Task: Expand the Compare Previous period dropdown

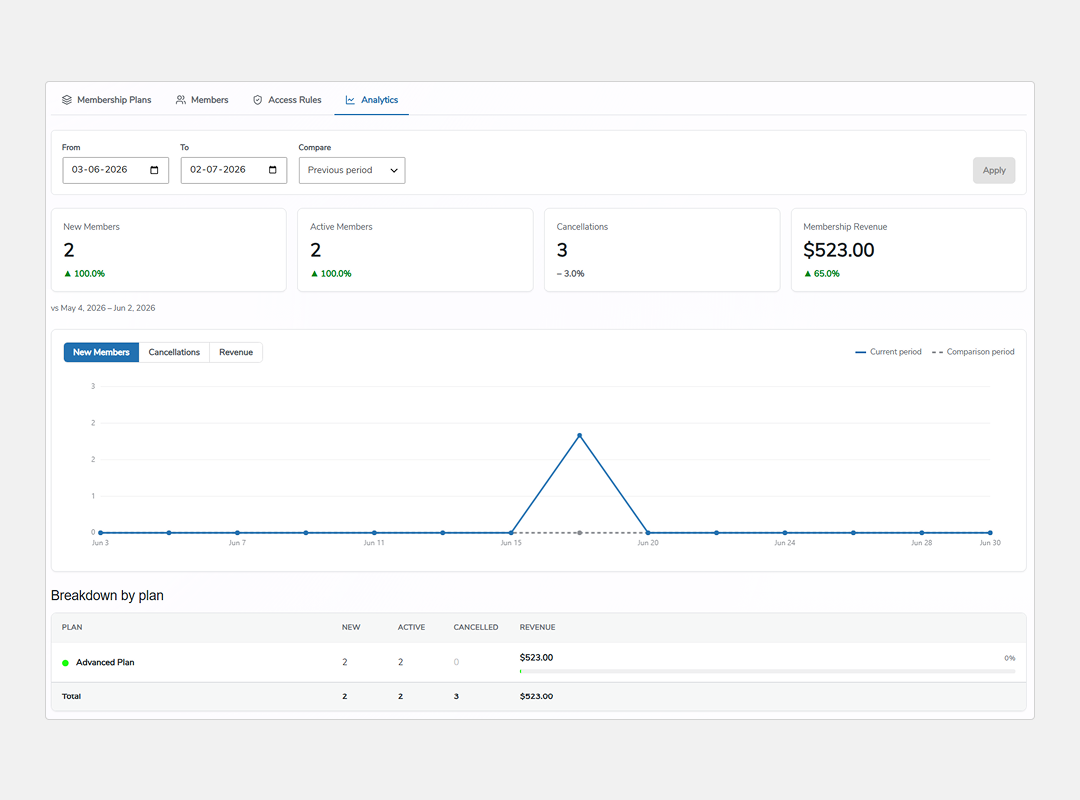Action: (x=352, y=170)
